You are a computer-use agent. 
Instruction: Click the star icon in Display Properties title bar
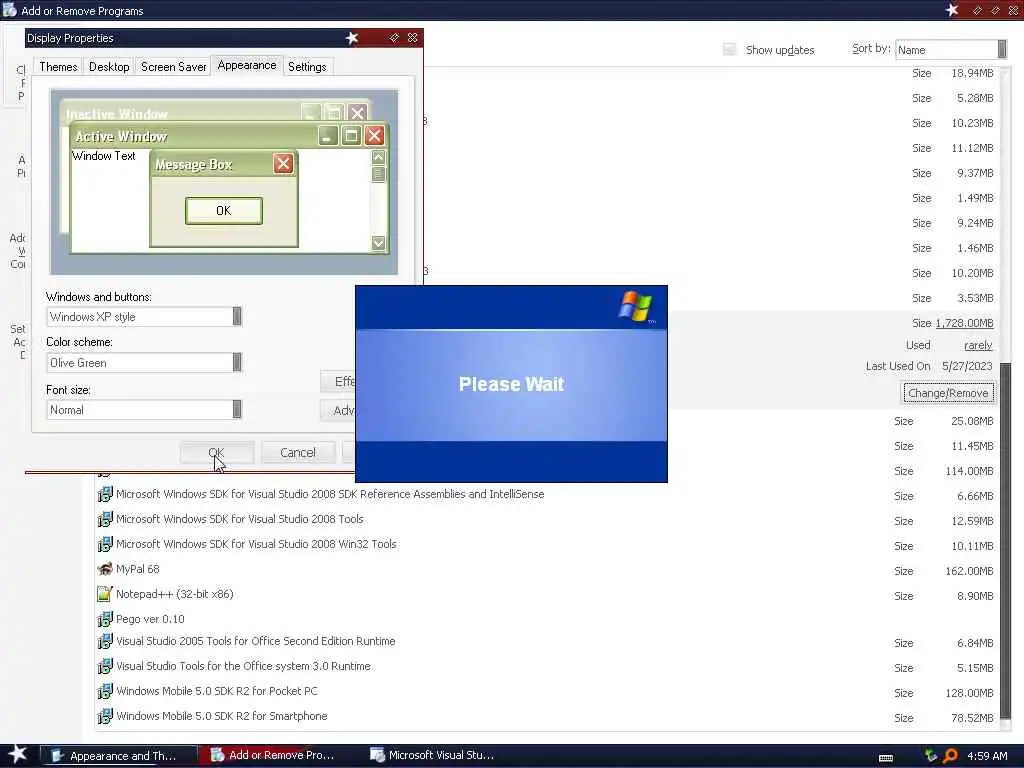pos(352,38)
